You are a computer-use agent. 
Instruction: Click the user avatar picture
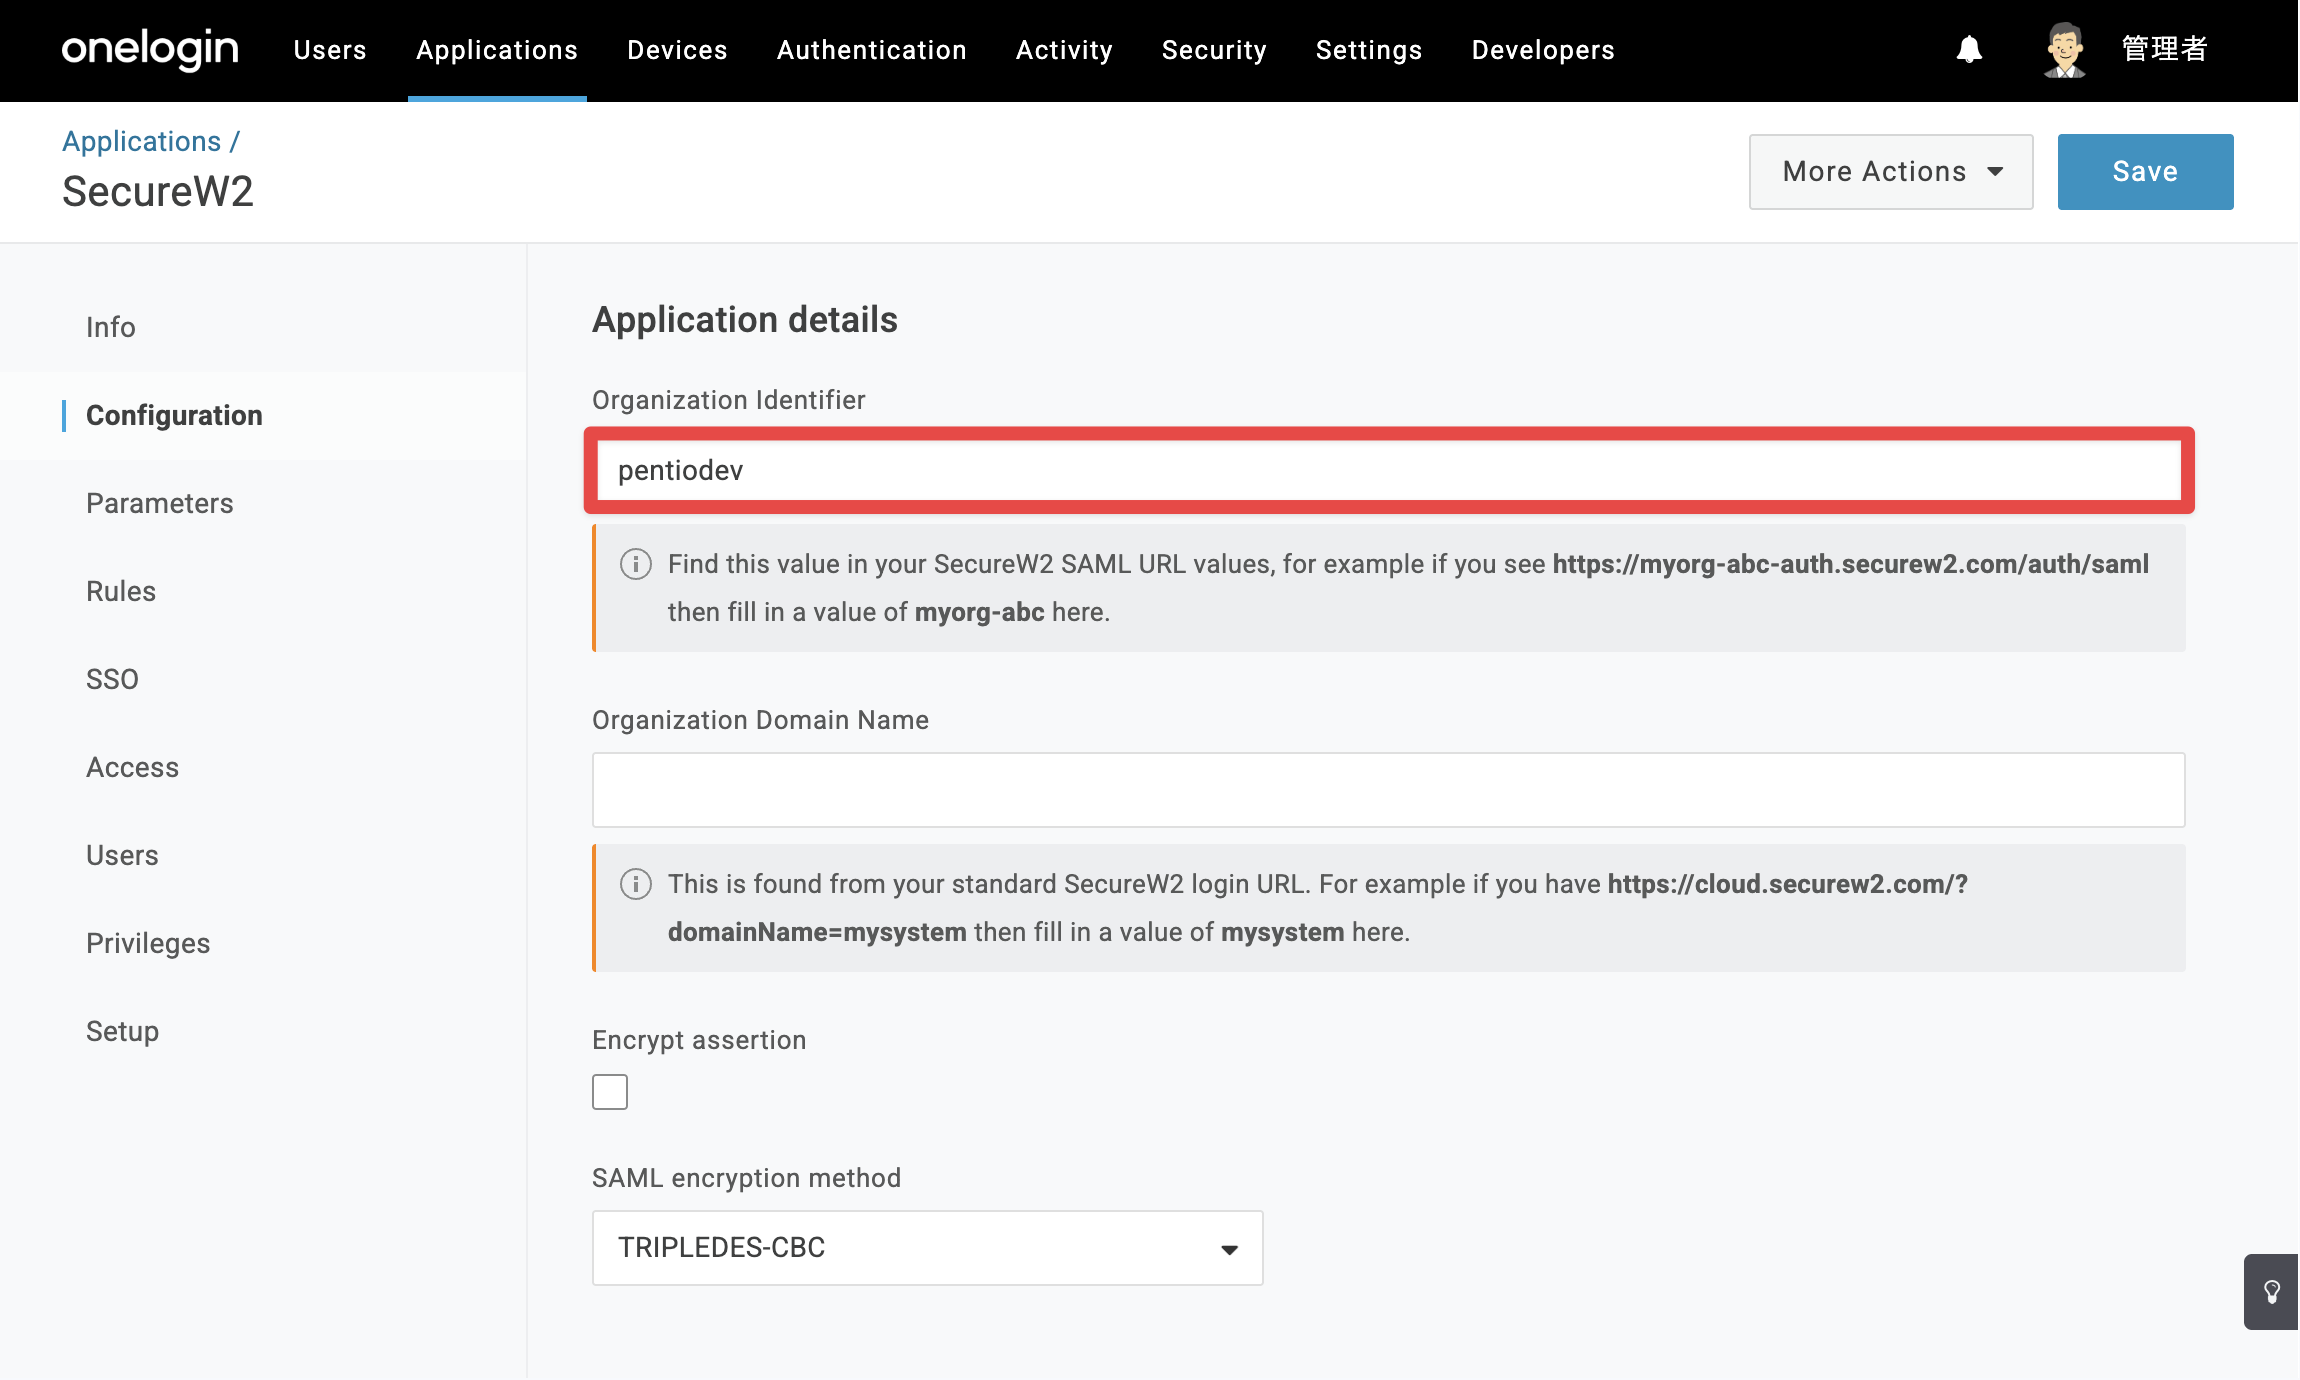click(x=2064, y=50)
